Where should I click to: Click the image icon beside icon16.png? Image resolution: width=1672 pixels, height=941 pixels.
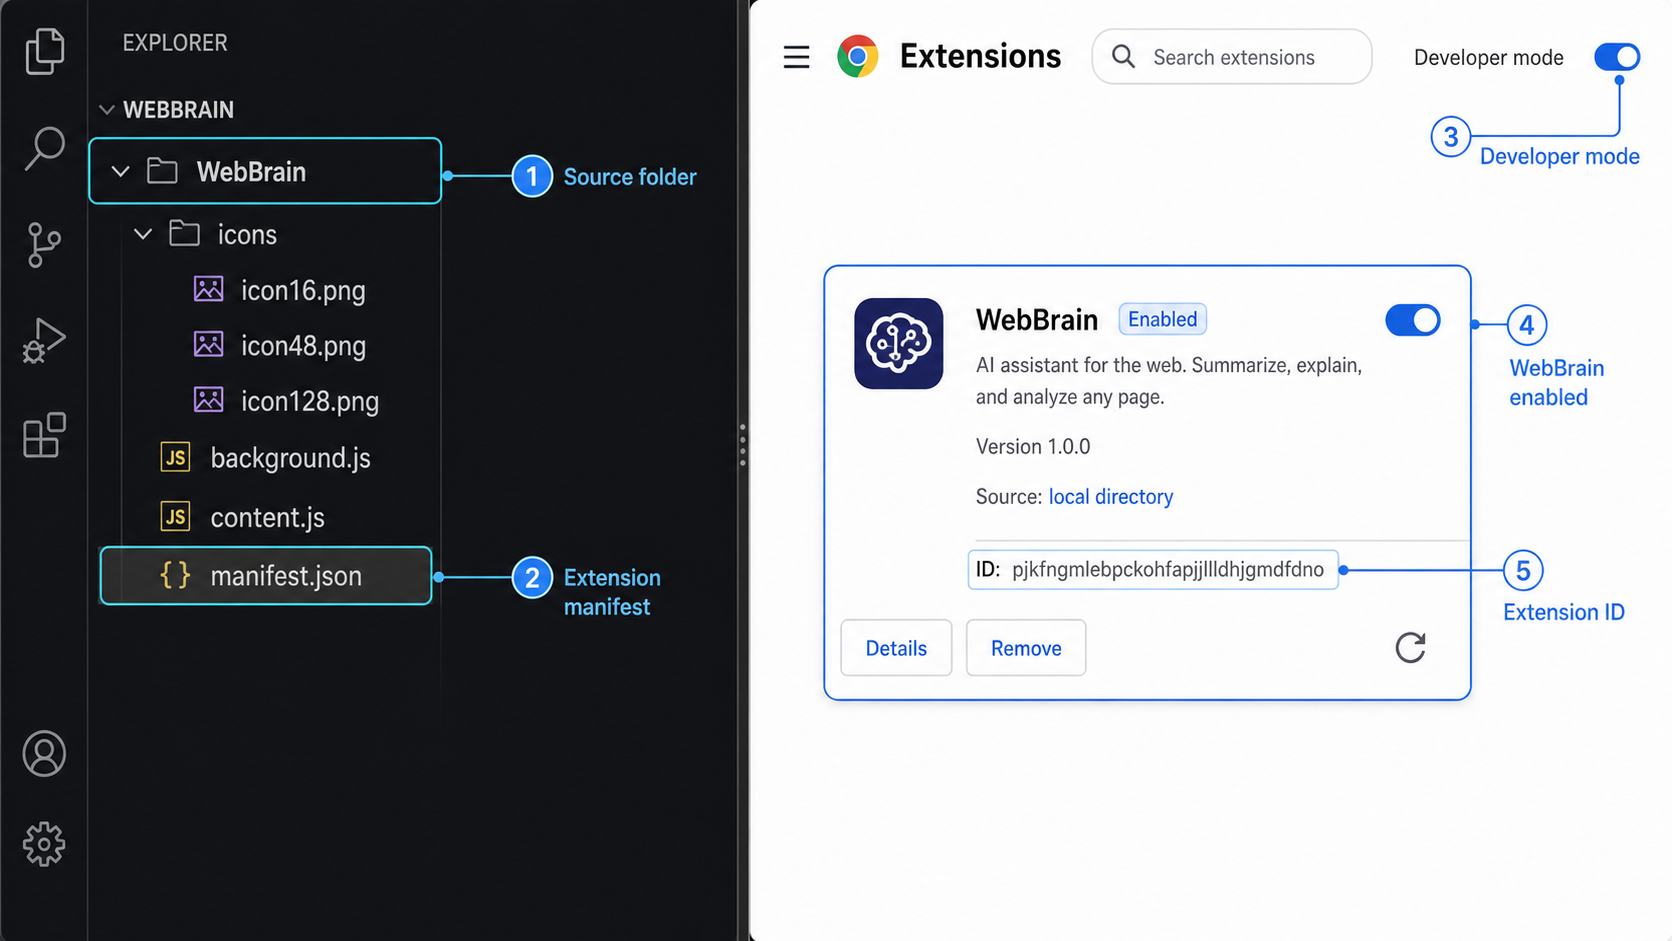tap(208, 289)
